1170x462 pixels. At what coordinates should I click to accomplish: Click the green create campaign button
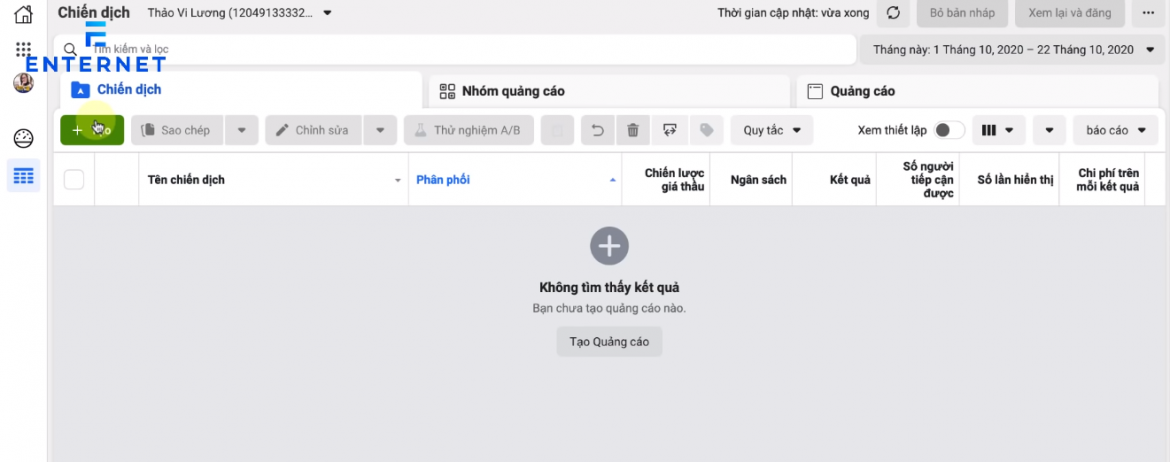[92, 130]
